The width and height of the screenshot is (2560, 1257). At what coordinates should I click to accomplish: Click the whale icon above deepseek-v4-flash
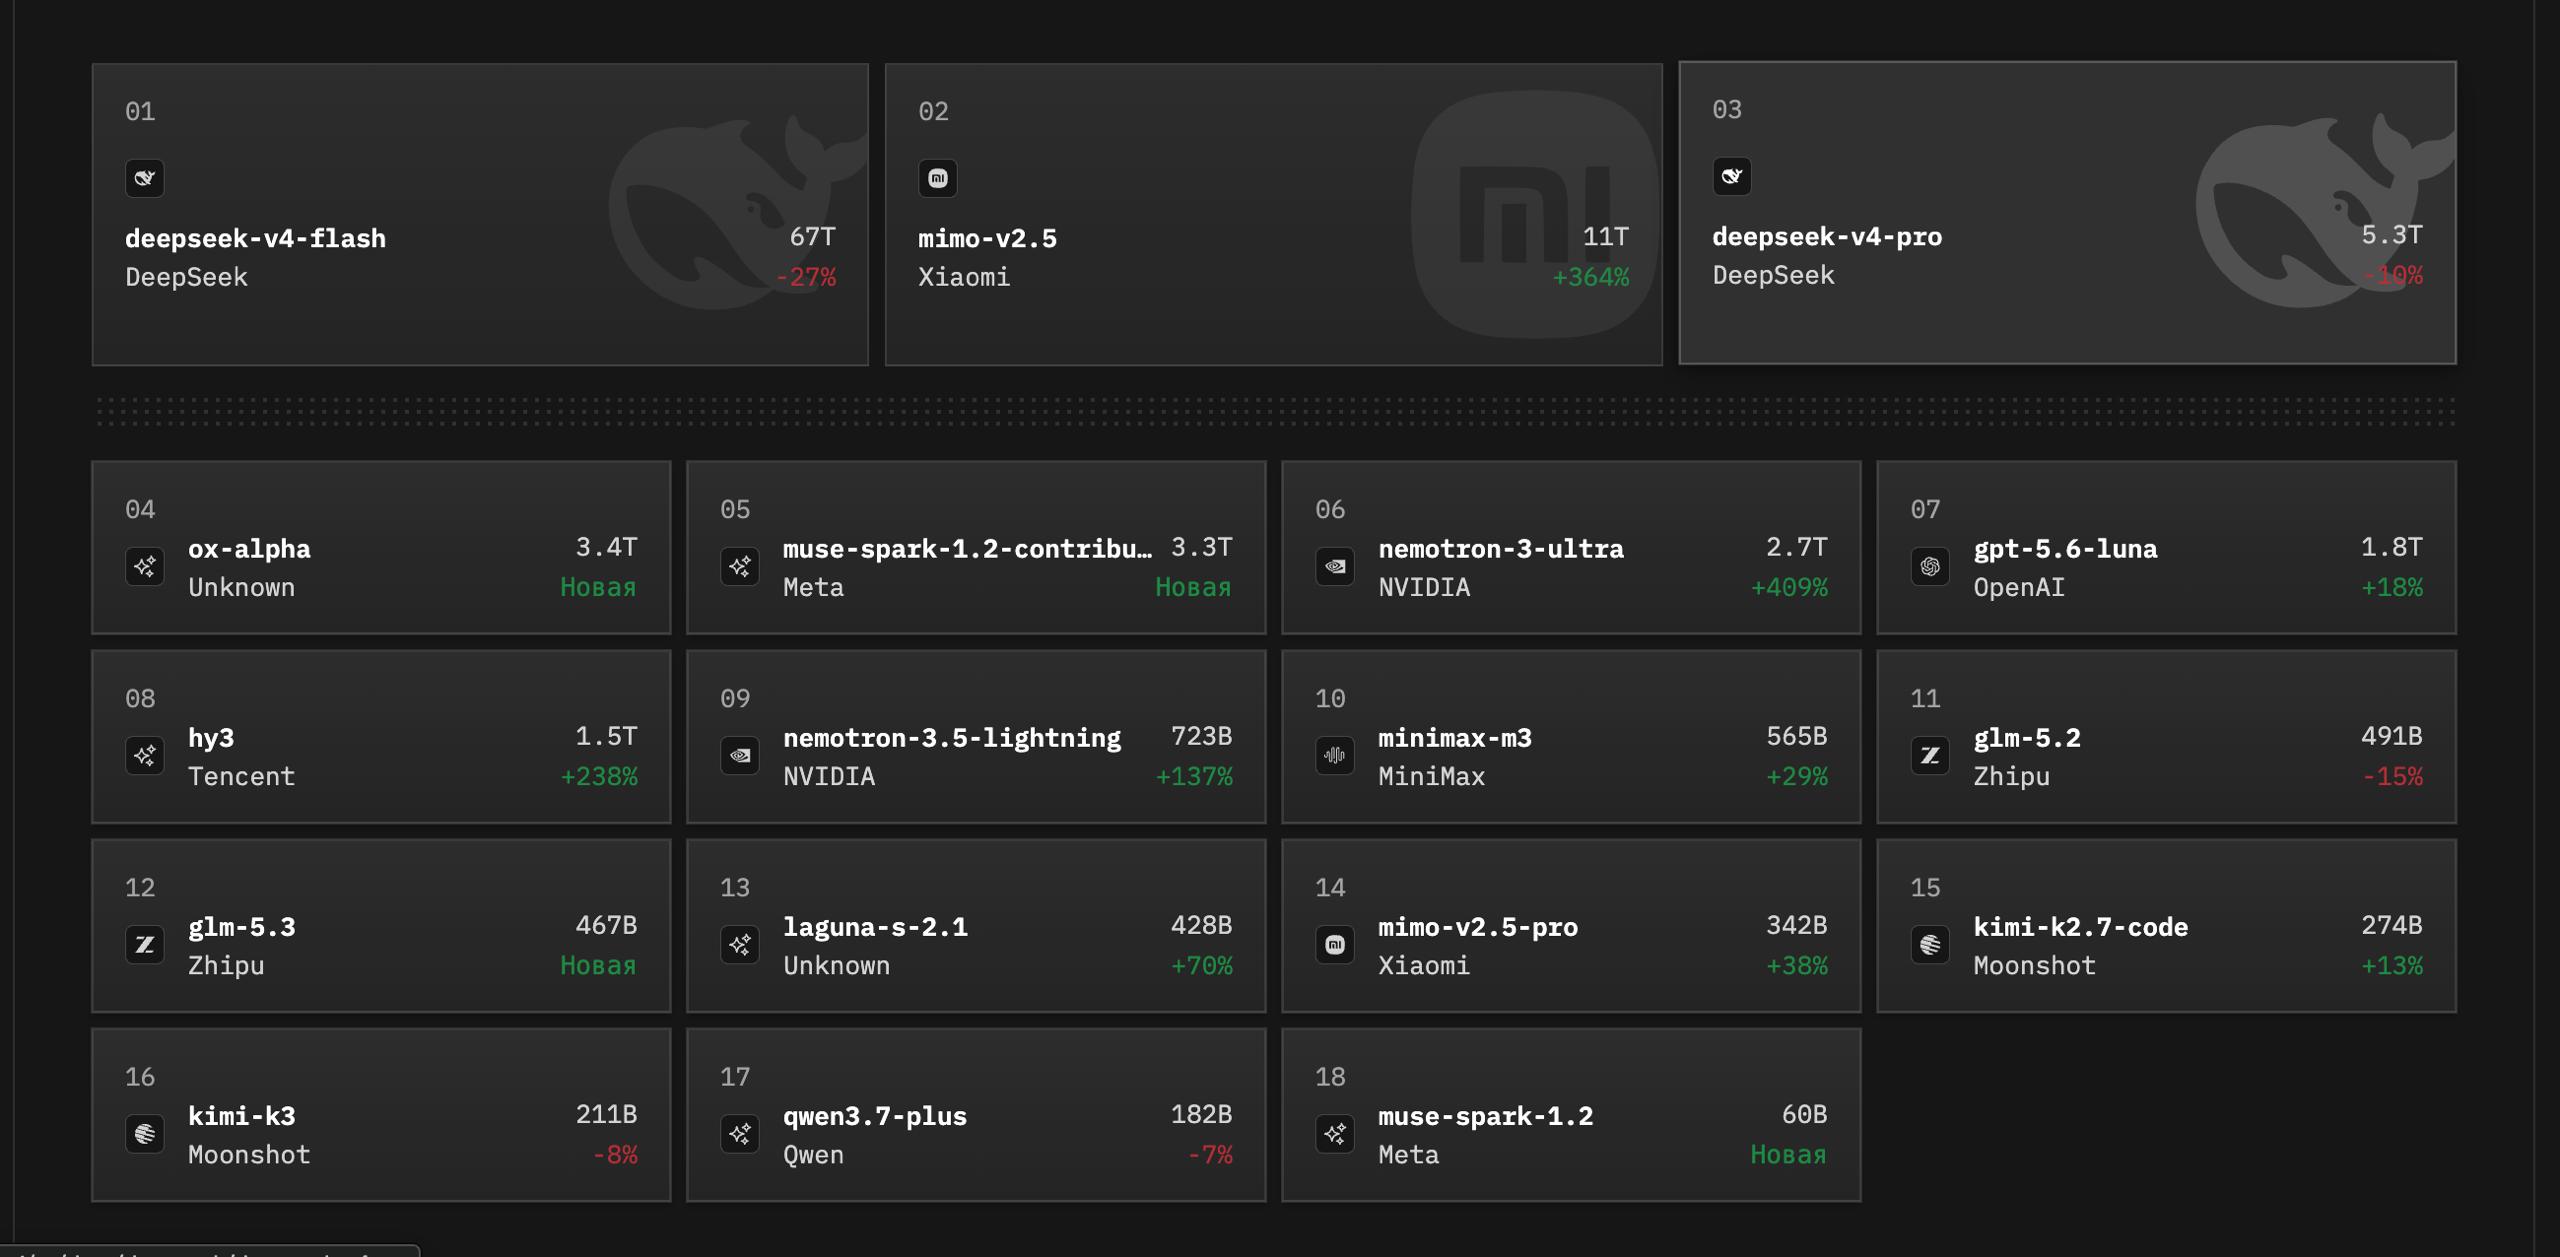click(145, 178)
